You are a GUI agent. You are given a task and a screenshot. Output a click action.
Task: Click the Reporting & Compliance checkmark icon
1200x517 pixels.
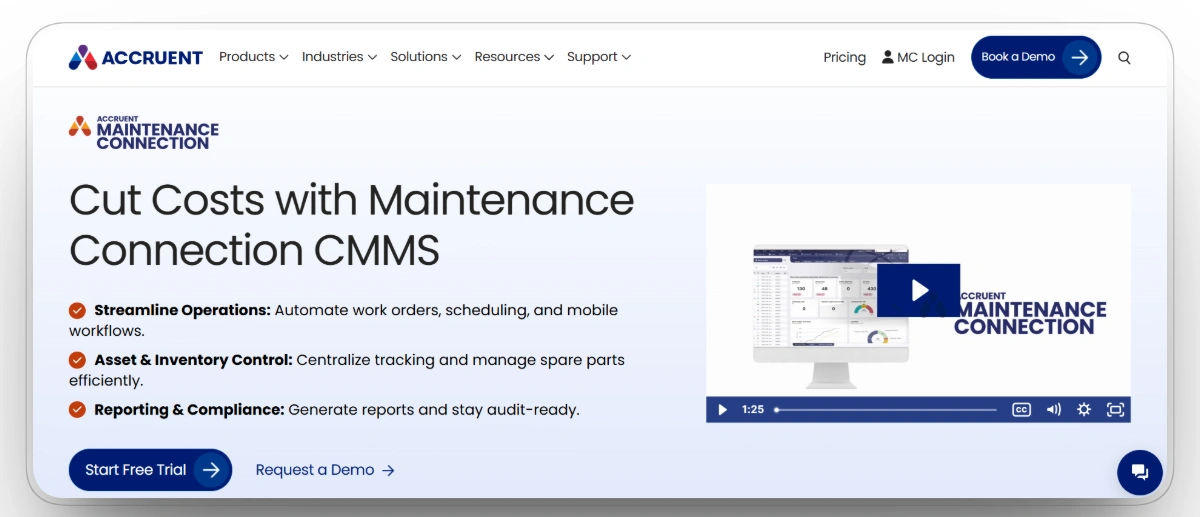point(77,409)
